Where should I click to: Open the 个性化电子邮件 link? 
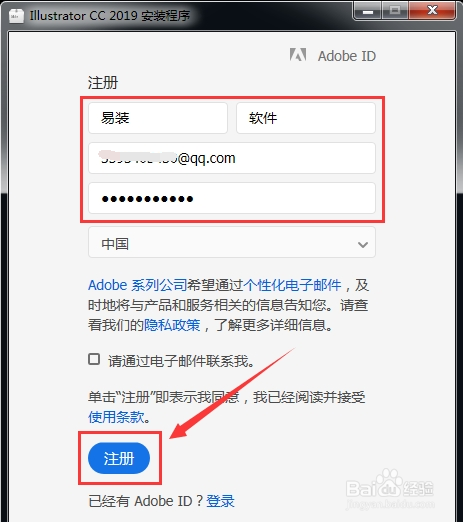coord(292,285)
